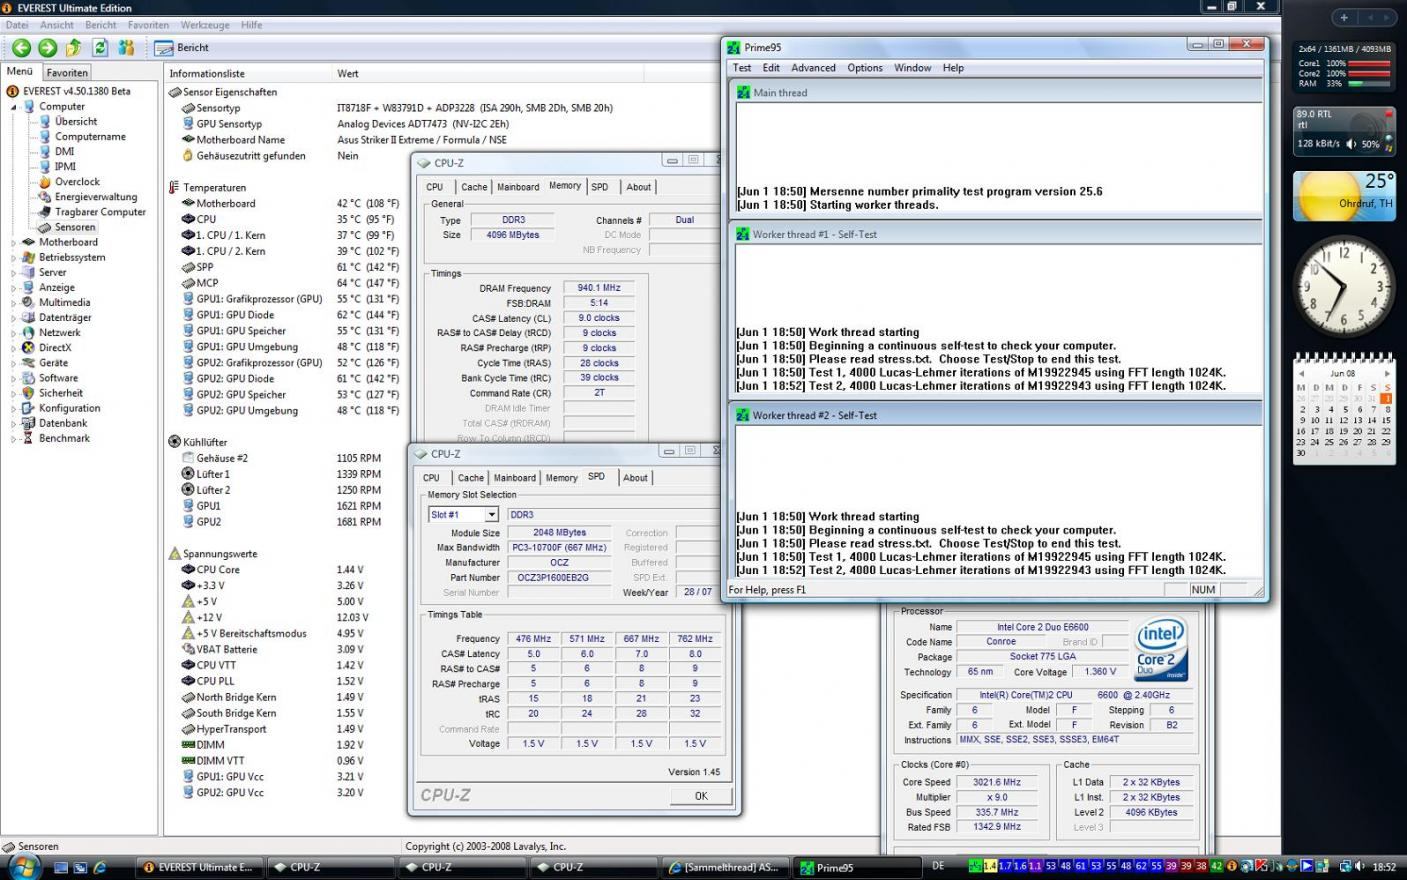Click the Konfiguration icon in the tree
The height and width of the screenshot is (880, 1407).
(x=28, y=408)
